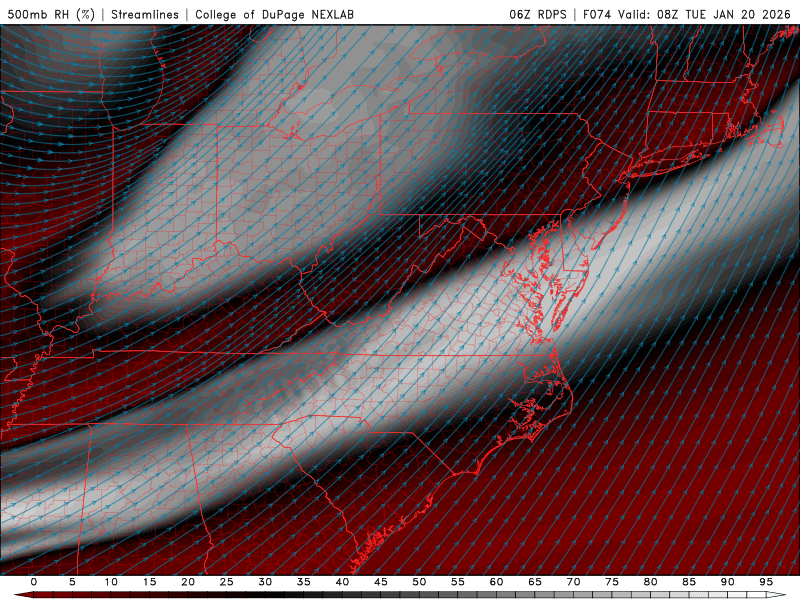Viewport: 800px width, 600px height.
Task: Click the 'F074 Valid: 08Z TUE JAN 20 2026' text
Action: pyautogui.click(x=688, y=14)
